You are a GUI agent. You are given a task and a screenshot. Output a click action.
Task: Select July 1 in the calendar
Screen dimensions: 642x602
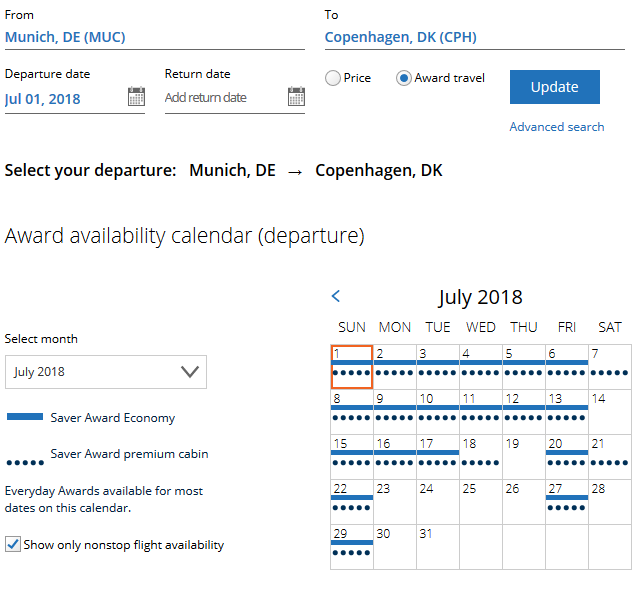pyautogui.click(x=351, y=366)
